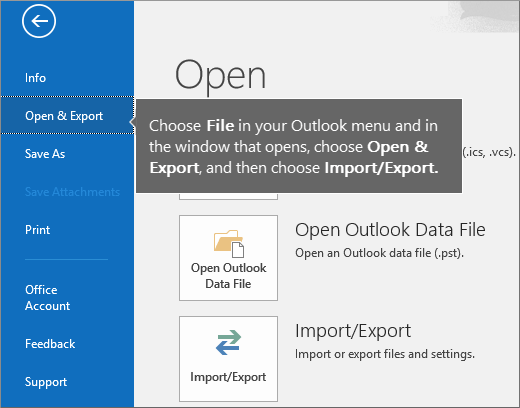The height and width of the screenshot is (408, 520).
Task: Open the Support page
Action: tap(46, 382)
